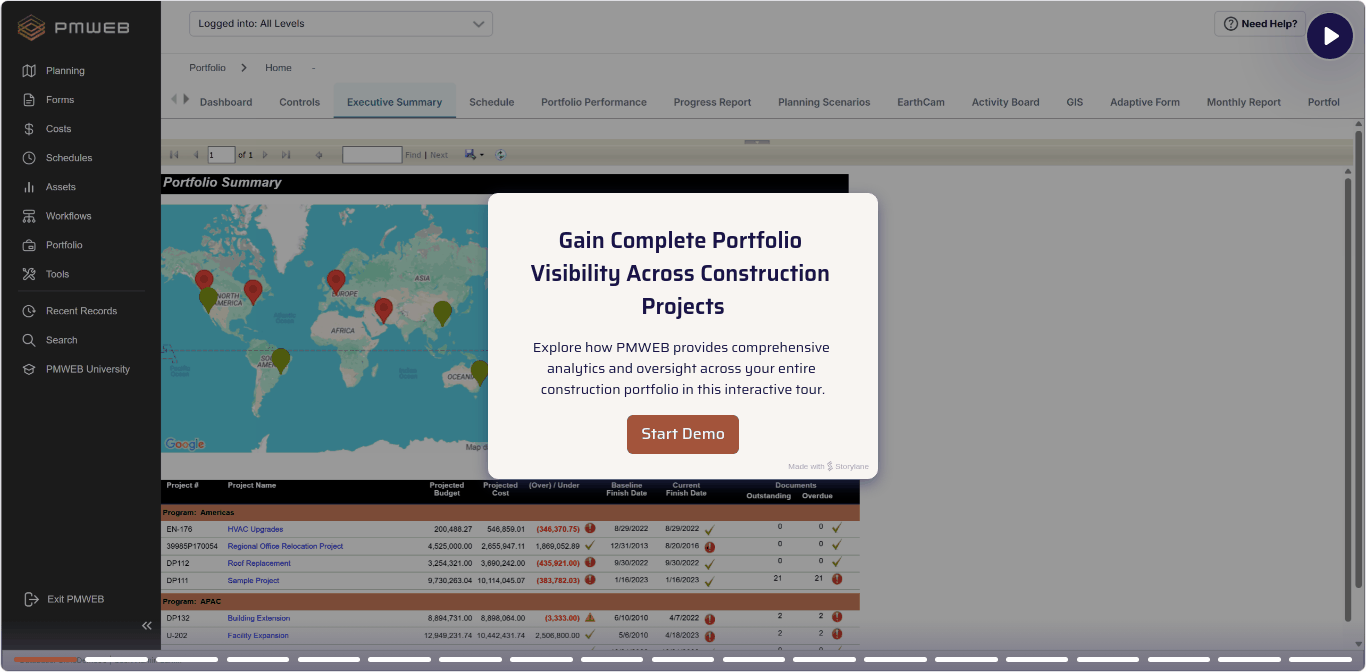
Task: Click the red map pin over Europe
Action: click(x=336, y=282)
